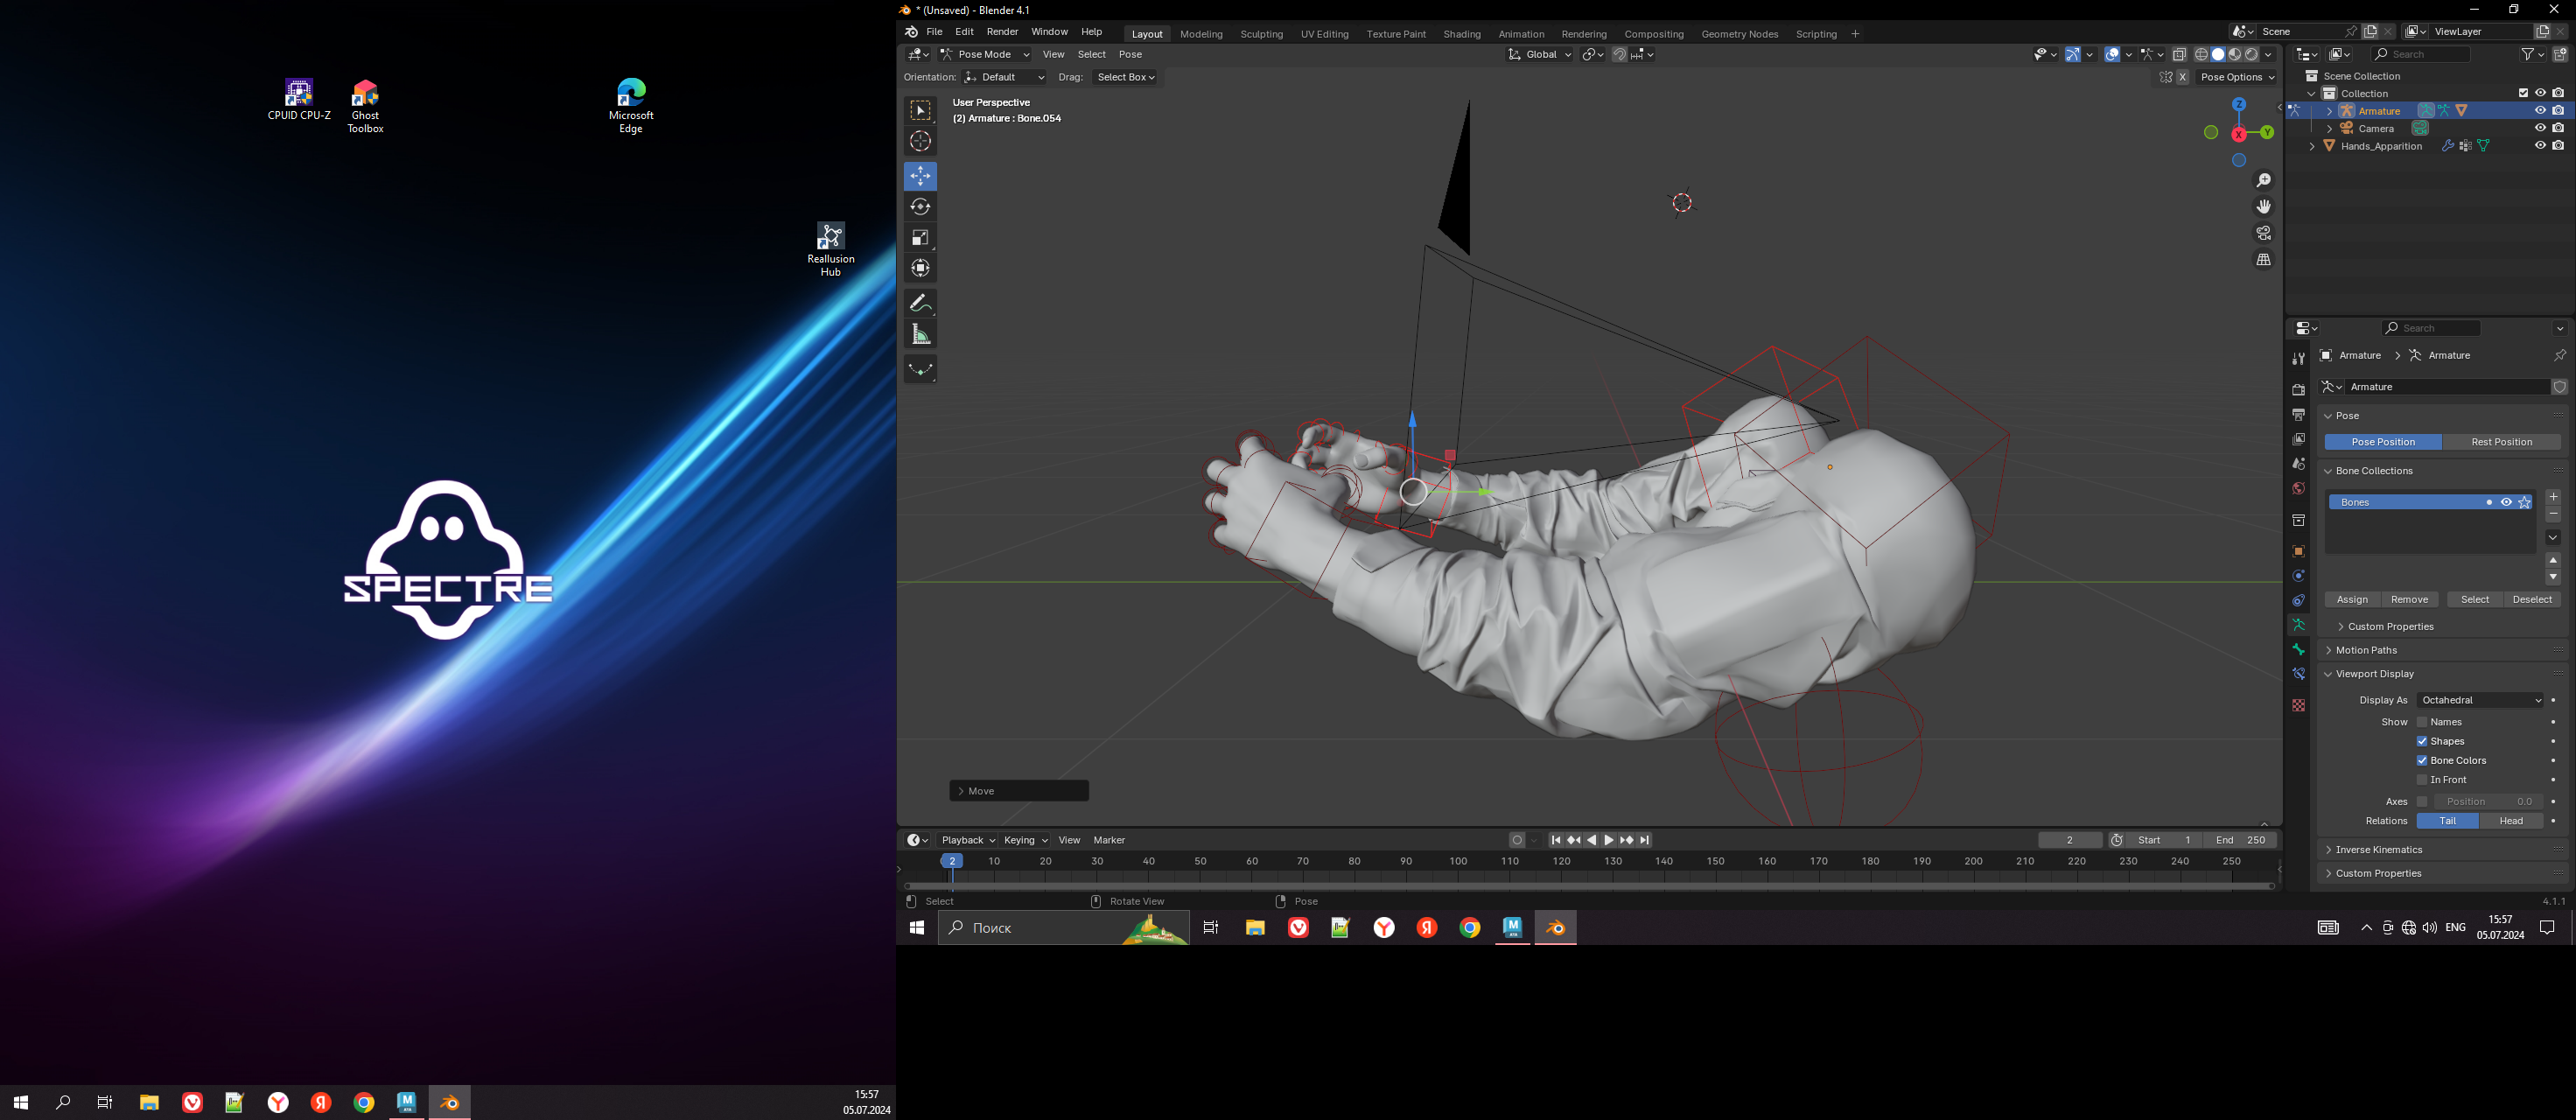Toggle the Bones collection eye icon
2576x1120 pixels.
[x=2506, y=503]
